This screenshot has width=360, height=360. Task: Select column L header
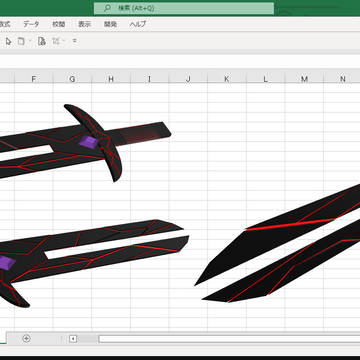point(265,79)
